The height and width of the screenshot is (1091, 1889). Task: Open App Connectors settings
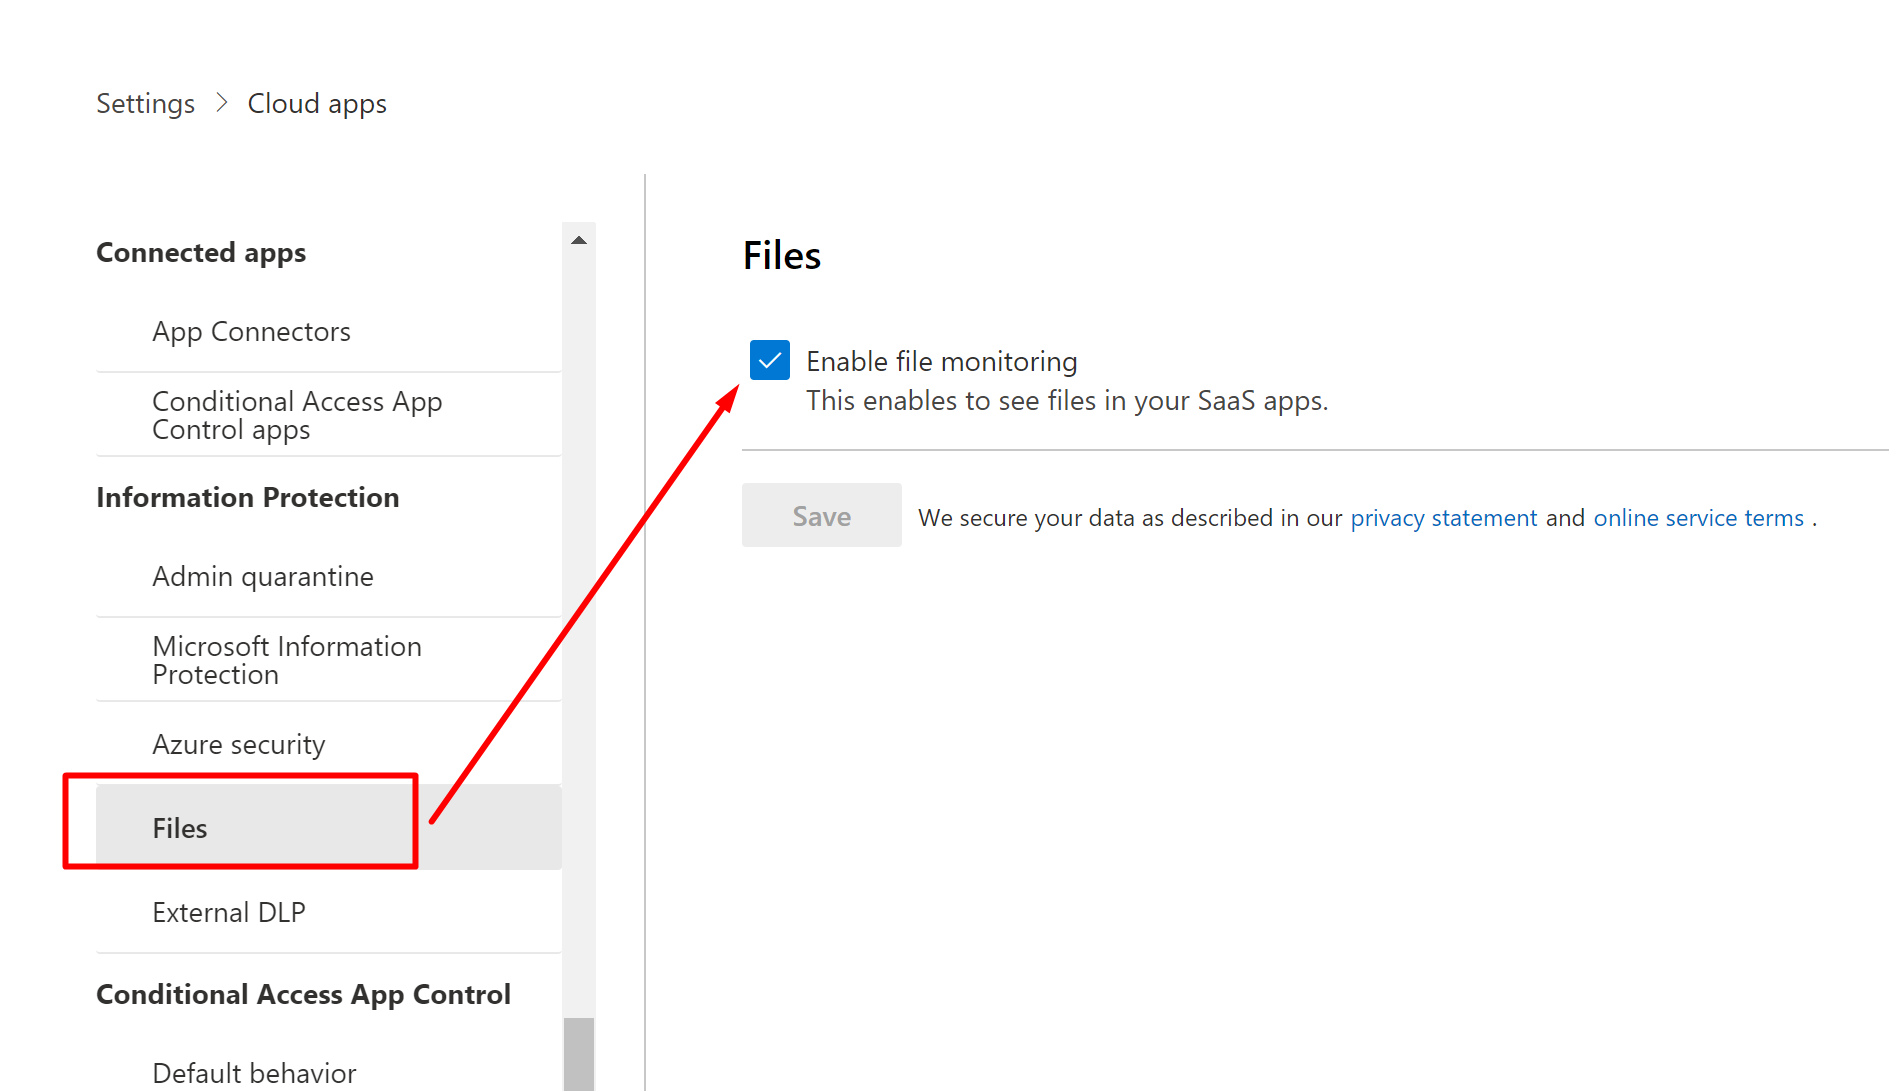point(251,332)
